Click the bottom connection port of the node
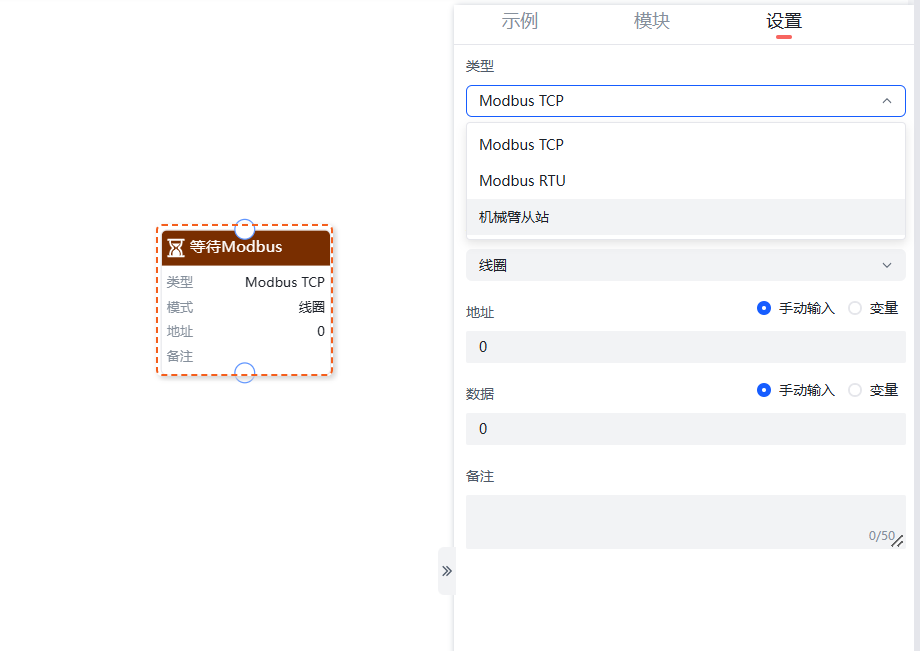 (244, 373)
